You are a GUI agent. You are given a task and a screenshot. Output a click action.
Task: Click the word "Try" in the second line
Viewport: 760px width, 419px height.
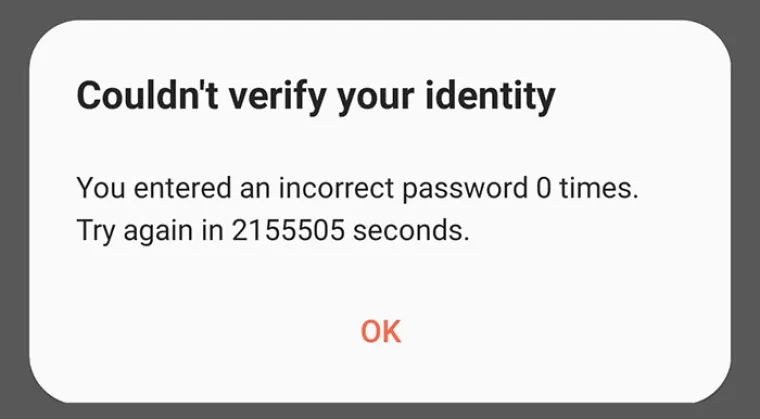coord(96,231)
